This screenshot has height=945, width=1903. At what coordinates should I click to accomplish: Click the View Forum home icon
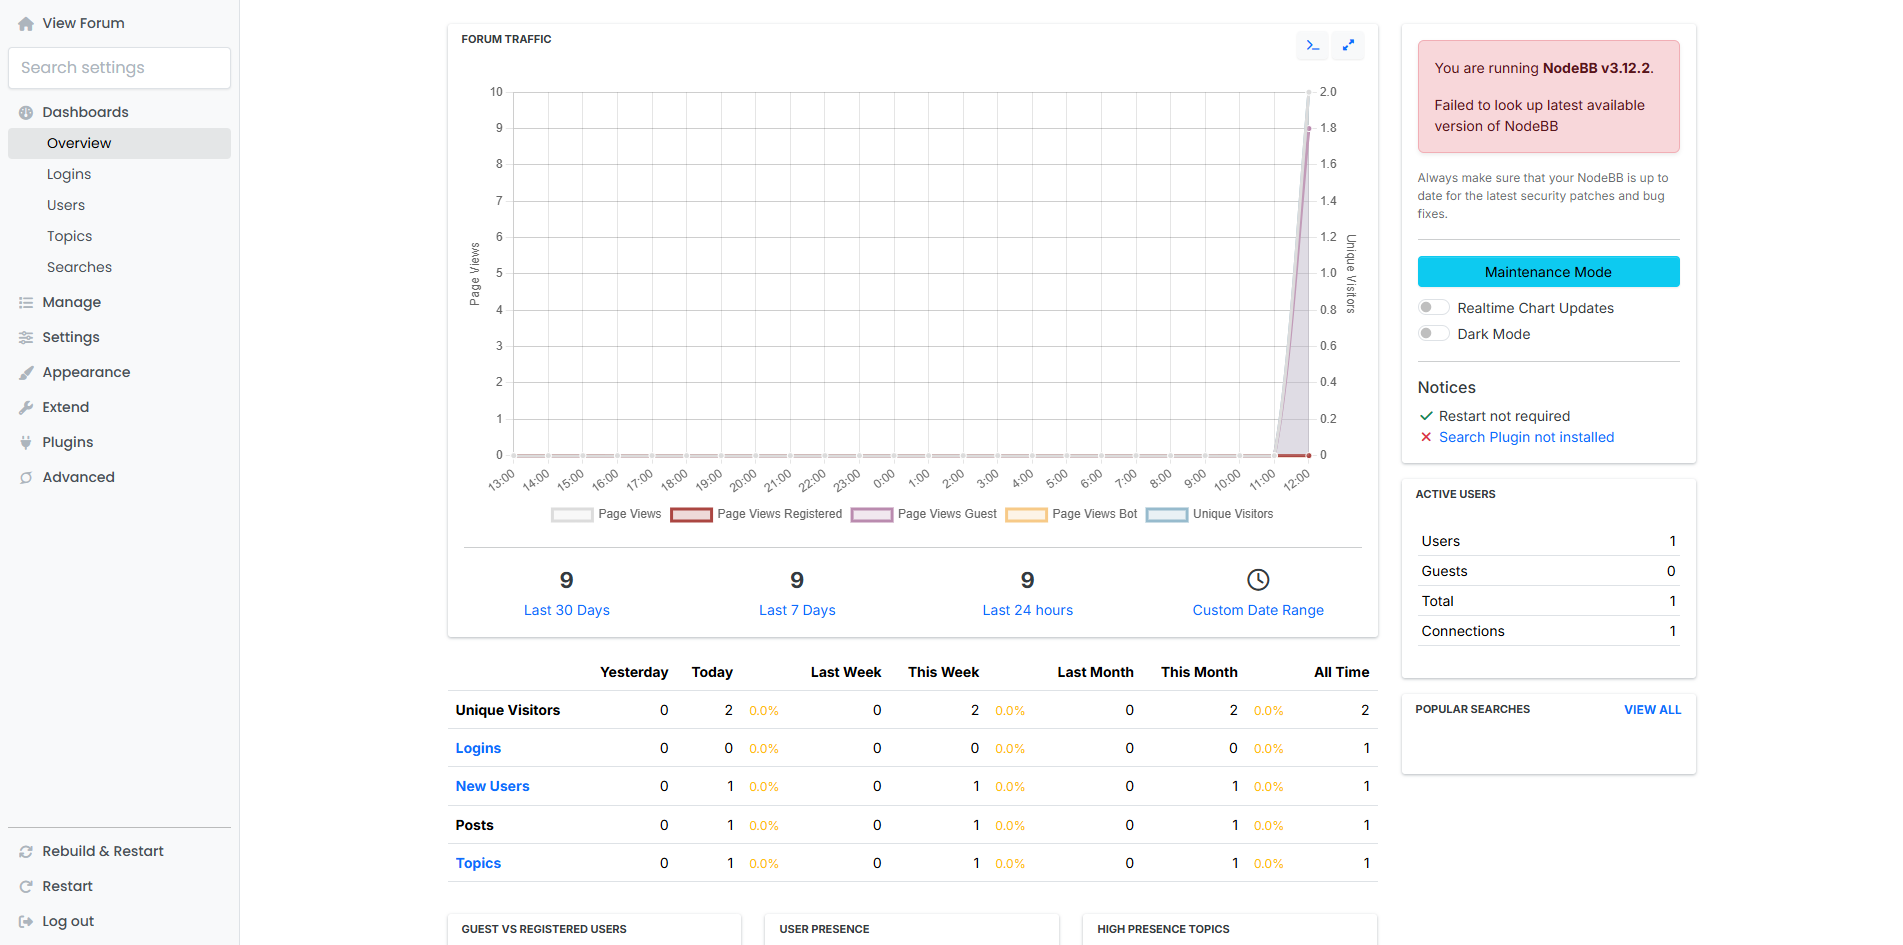(x=26, y=24)
